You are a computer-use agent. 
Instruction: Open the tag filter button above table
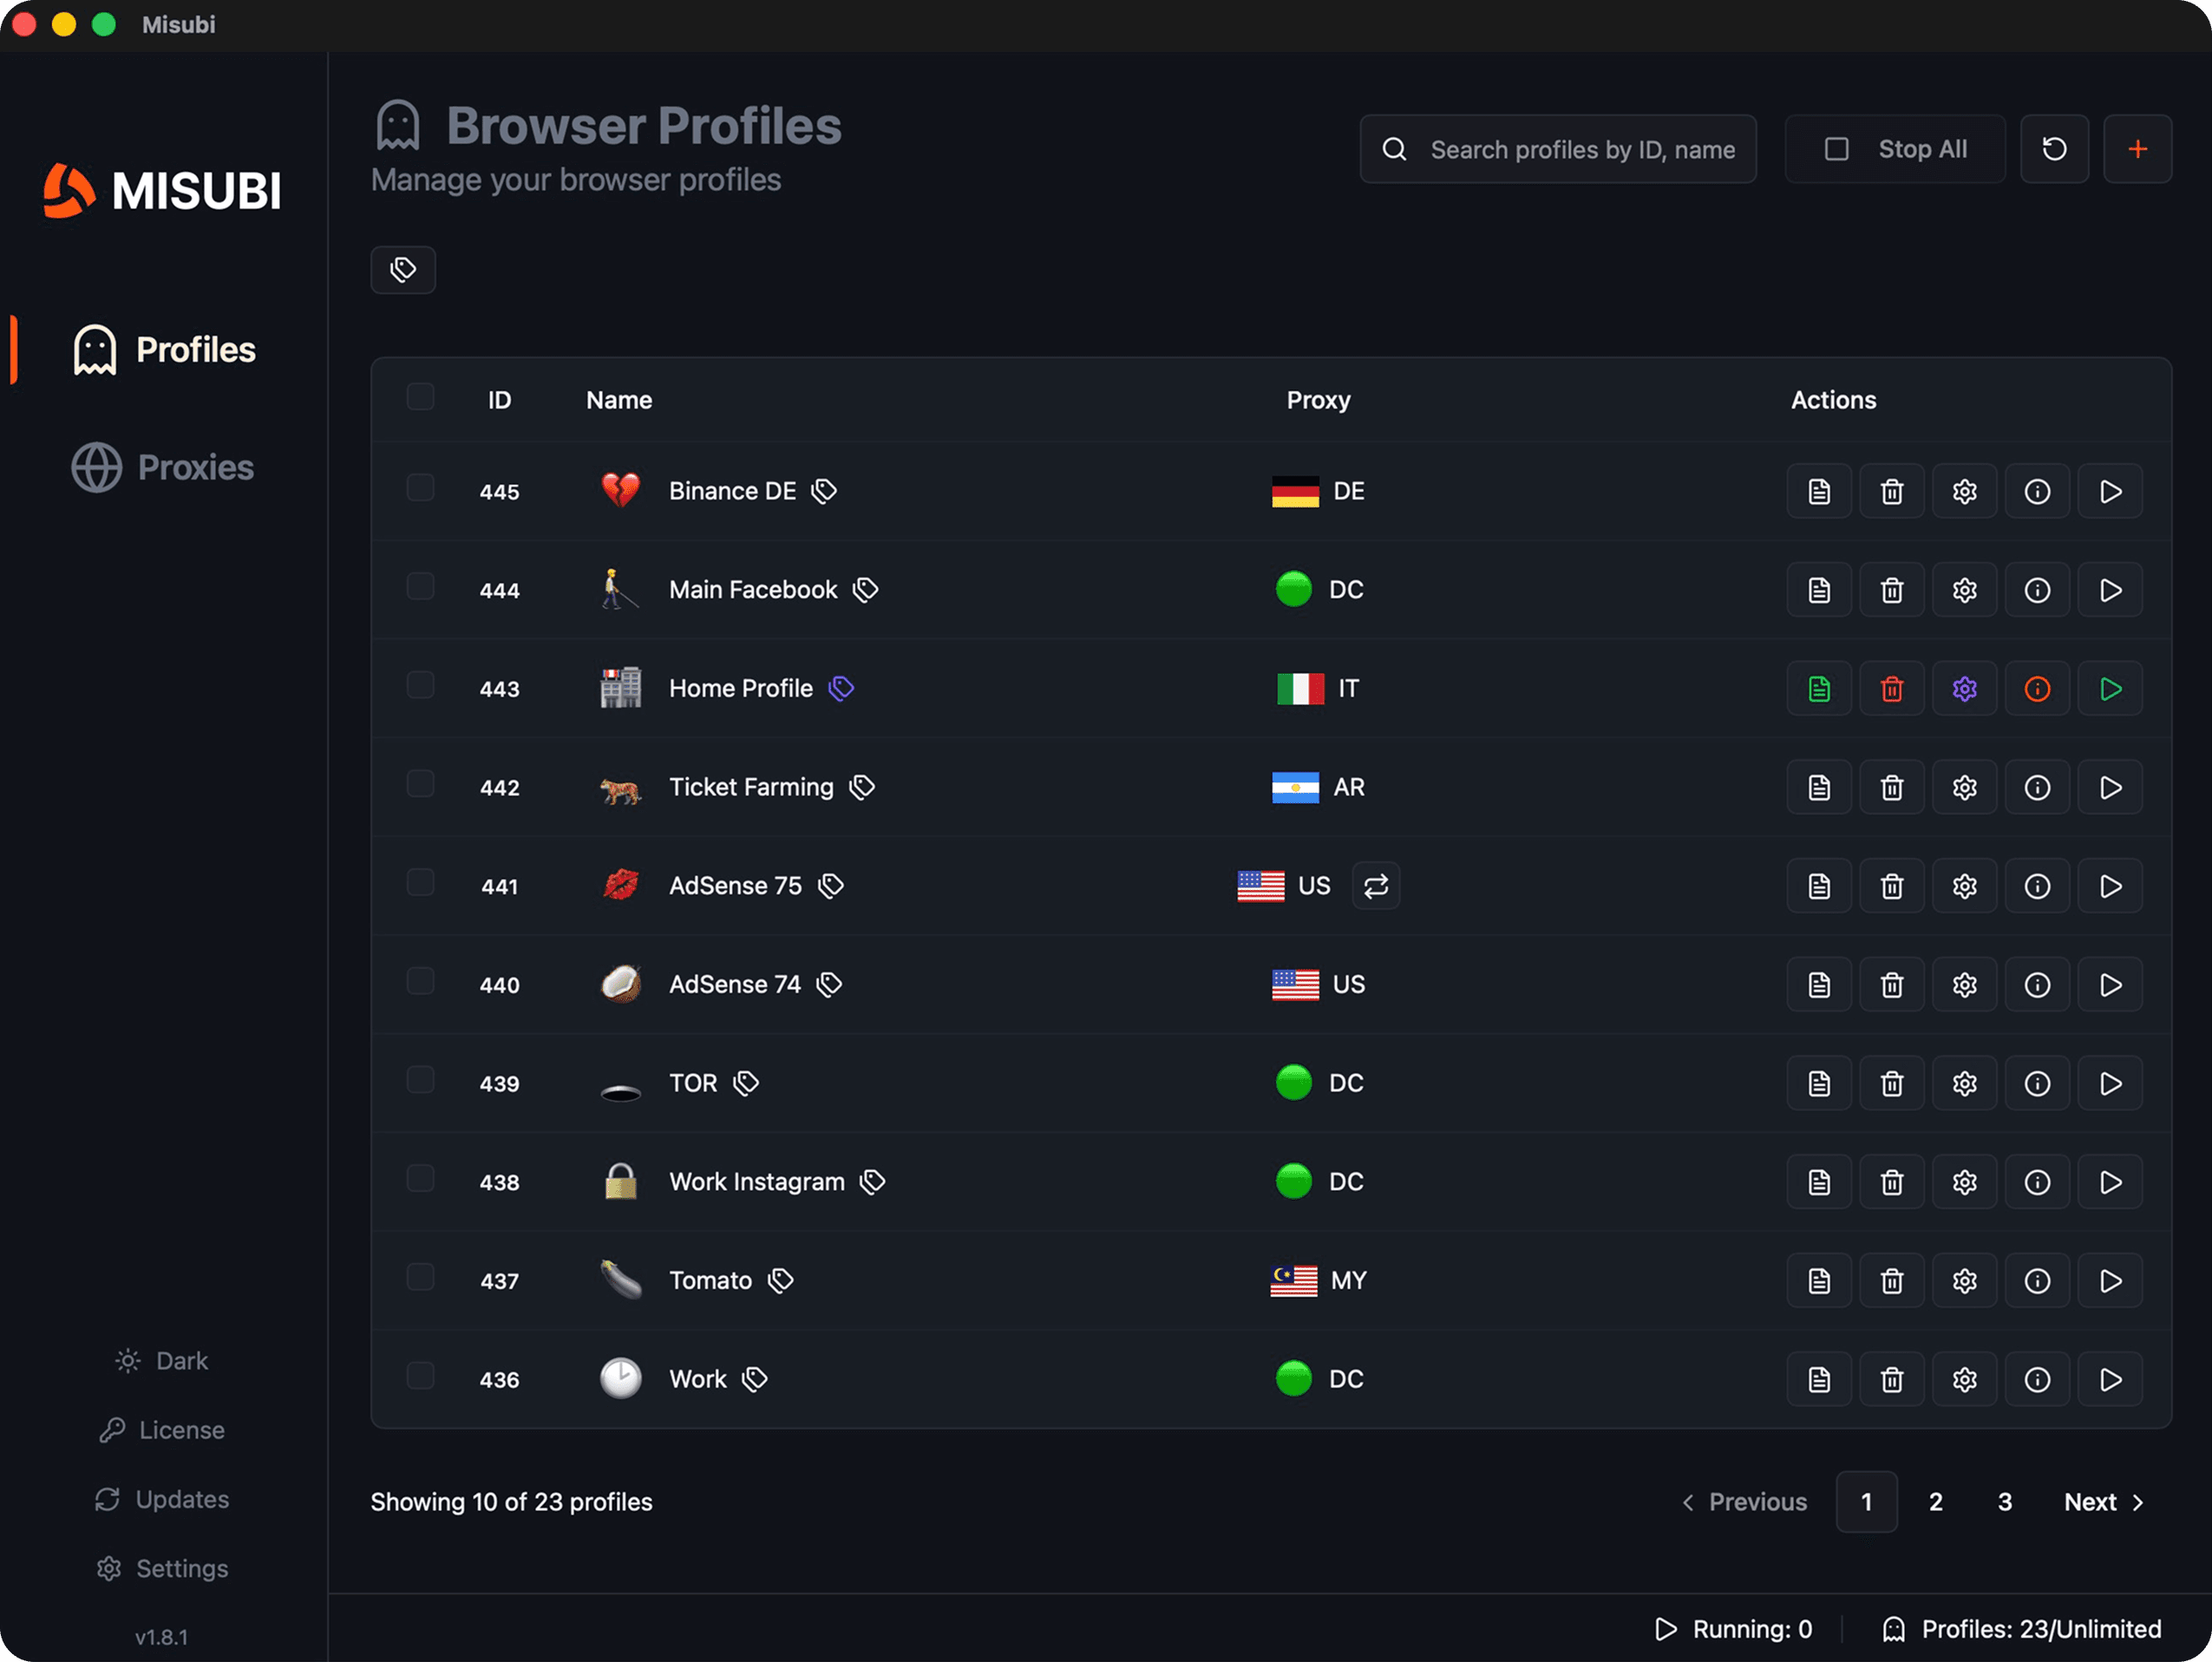coord(403,270)
